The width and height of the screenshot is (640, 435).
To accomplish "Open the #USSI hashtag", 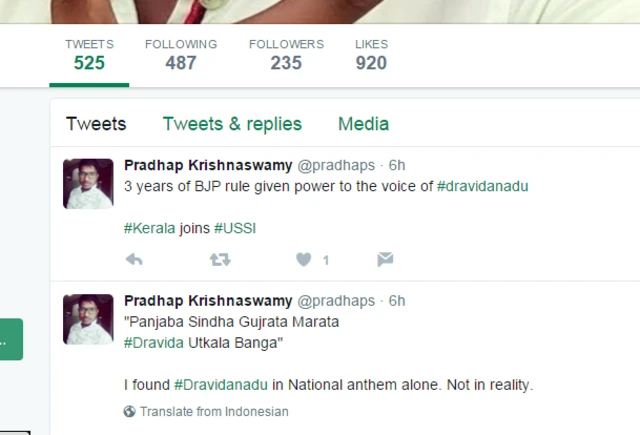I will click(x=235, y=228).
